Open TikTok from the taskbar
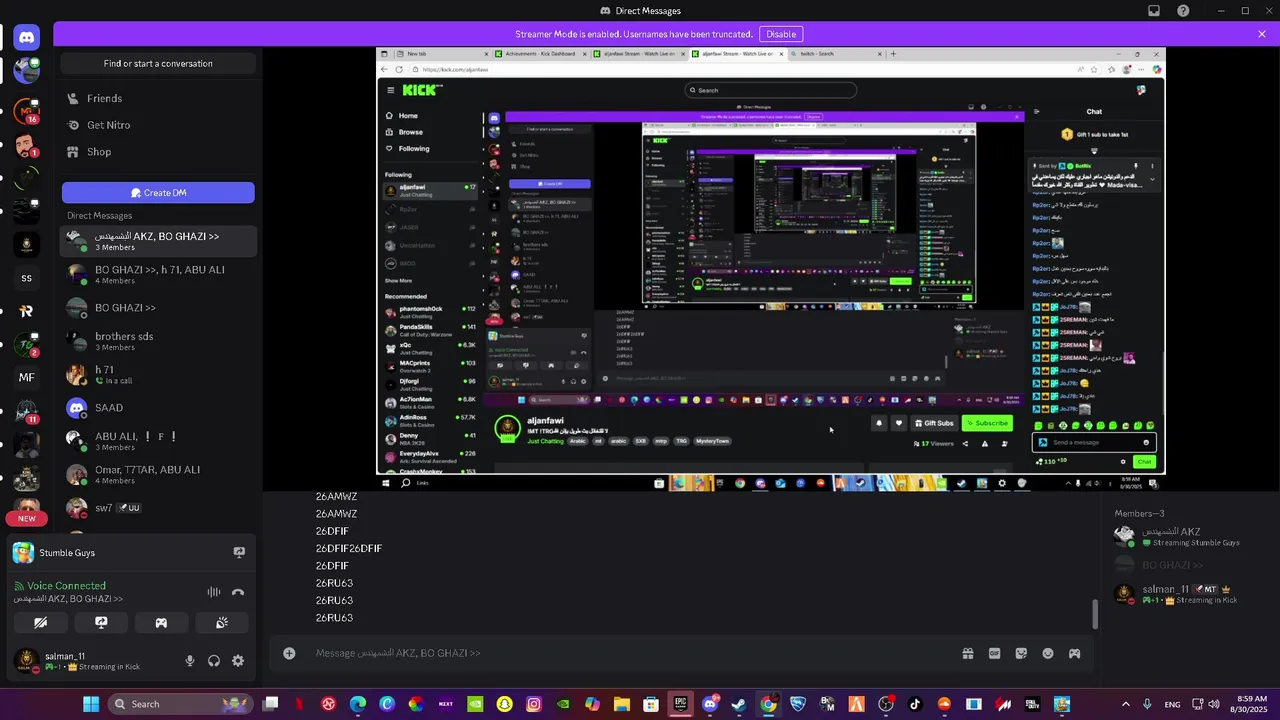The height and width of the screenshot is (720, 1280). coord(915,704)
